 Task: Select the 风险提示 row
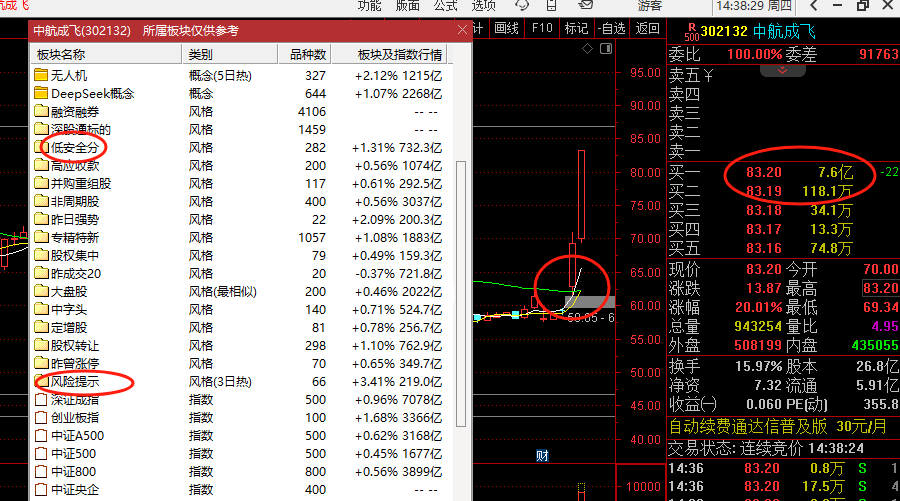point(240,381)
